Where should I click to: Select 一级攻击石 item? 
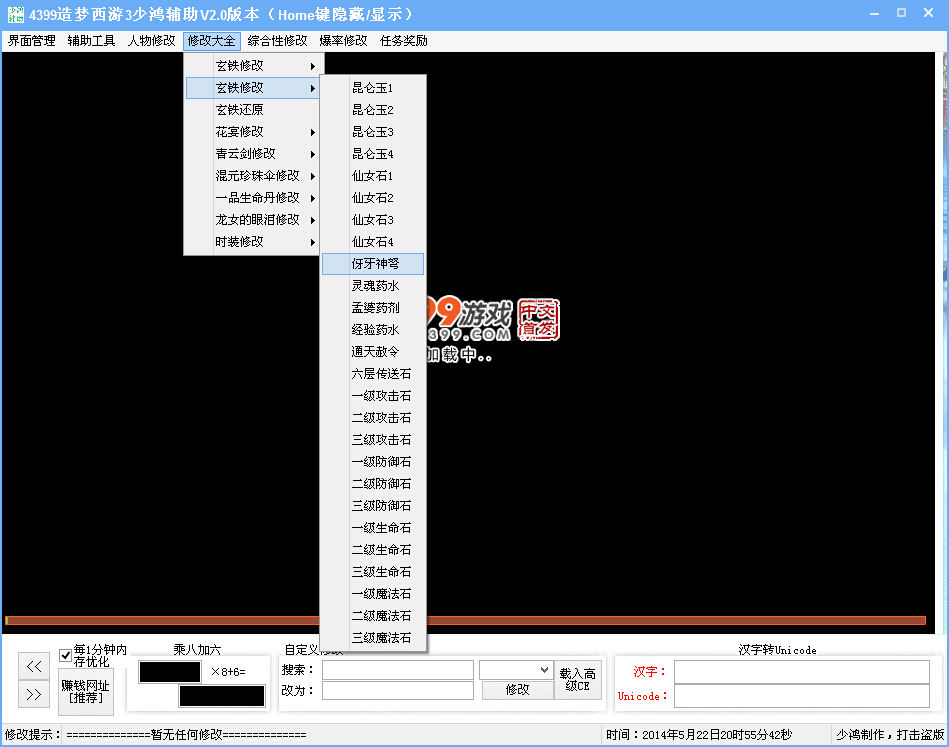point(373,396)
